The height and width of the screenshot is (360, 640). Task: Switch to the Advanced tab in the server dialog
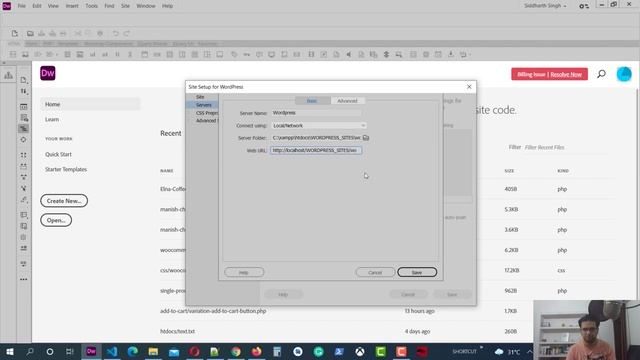click(x=347, y=101)
